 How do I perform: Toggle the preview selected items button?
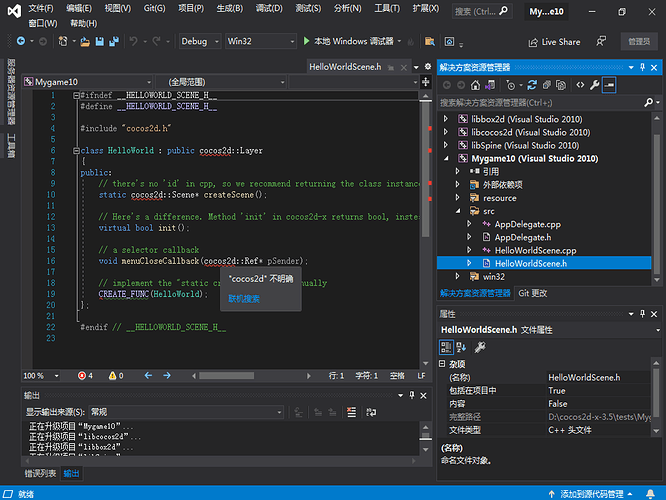pyautogui.click(x=608, y=86)
